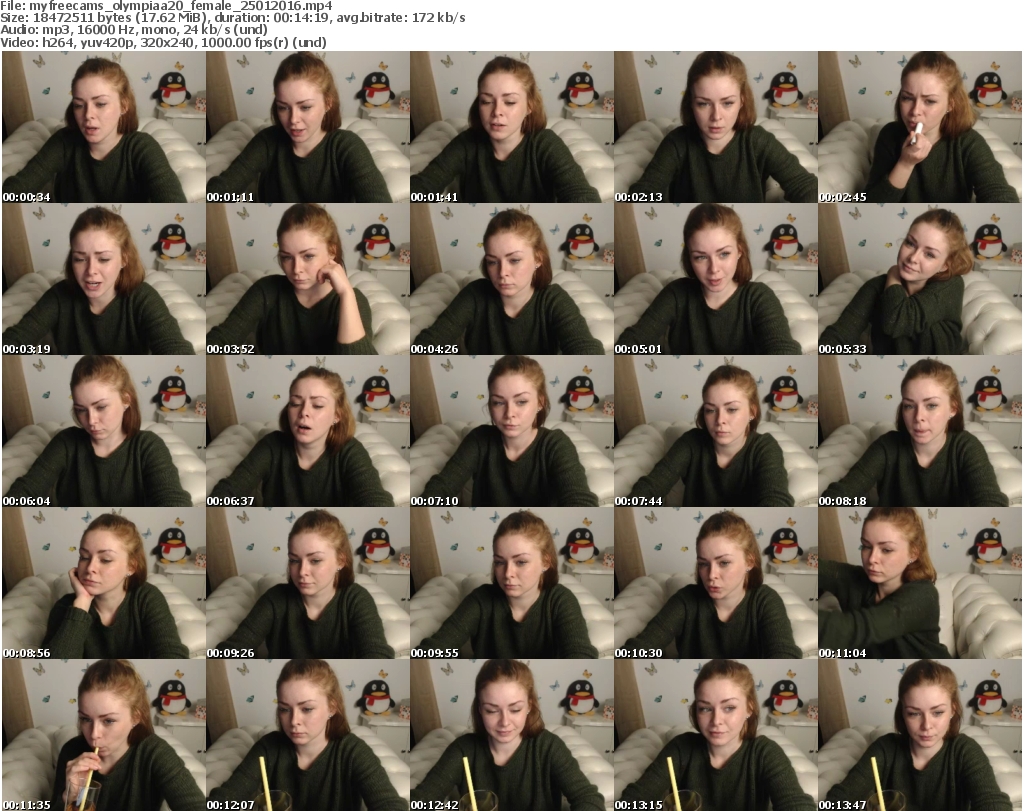Viewport: 1024px width, 811px height.
Task: Click the thumbnail frame at 00:12:07
Action: (x=308, y=735)
